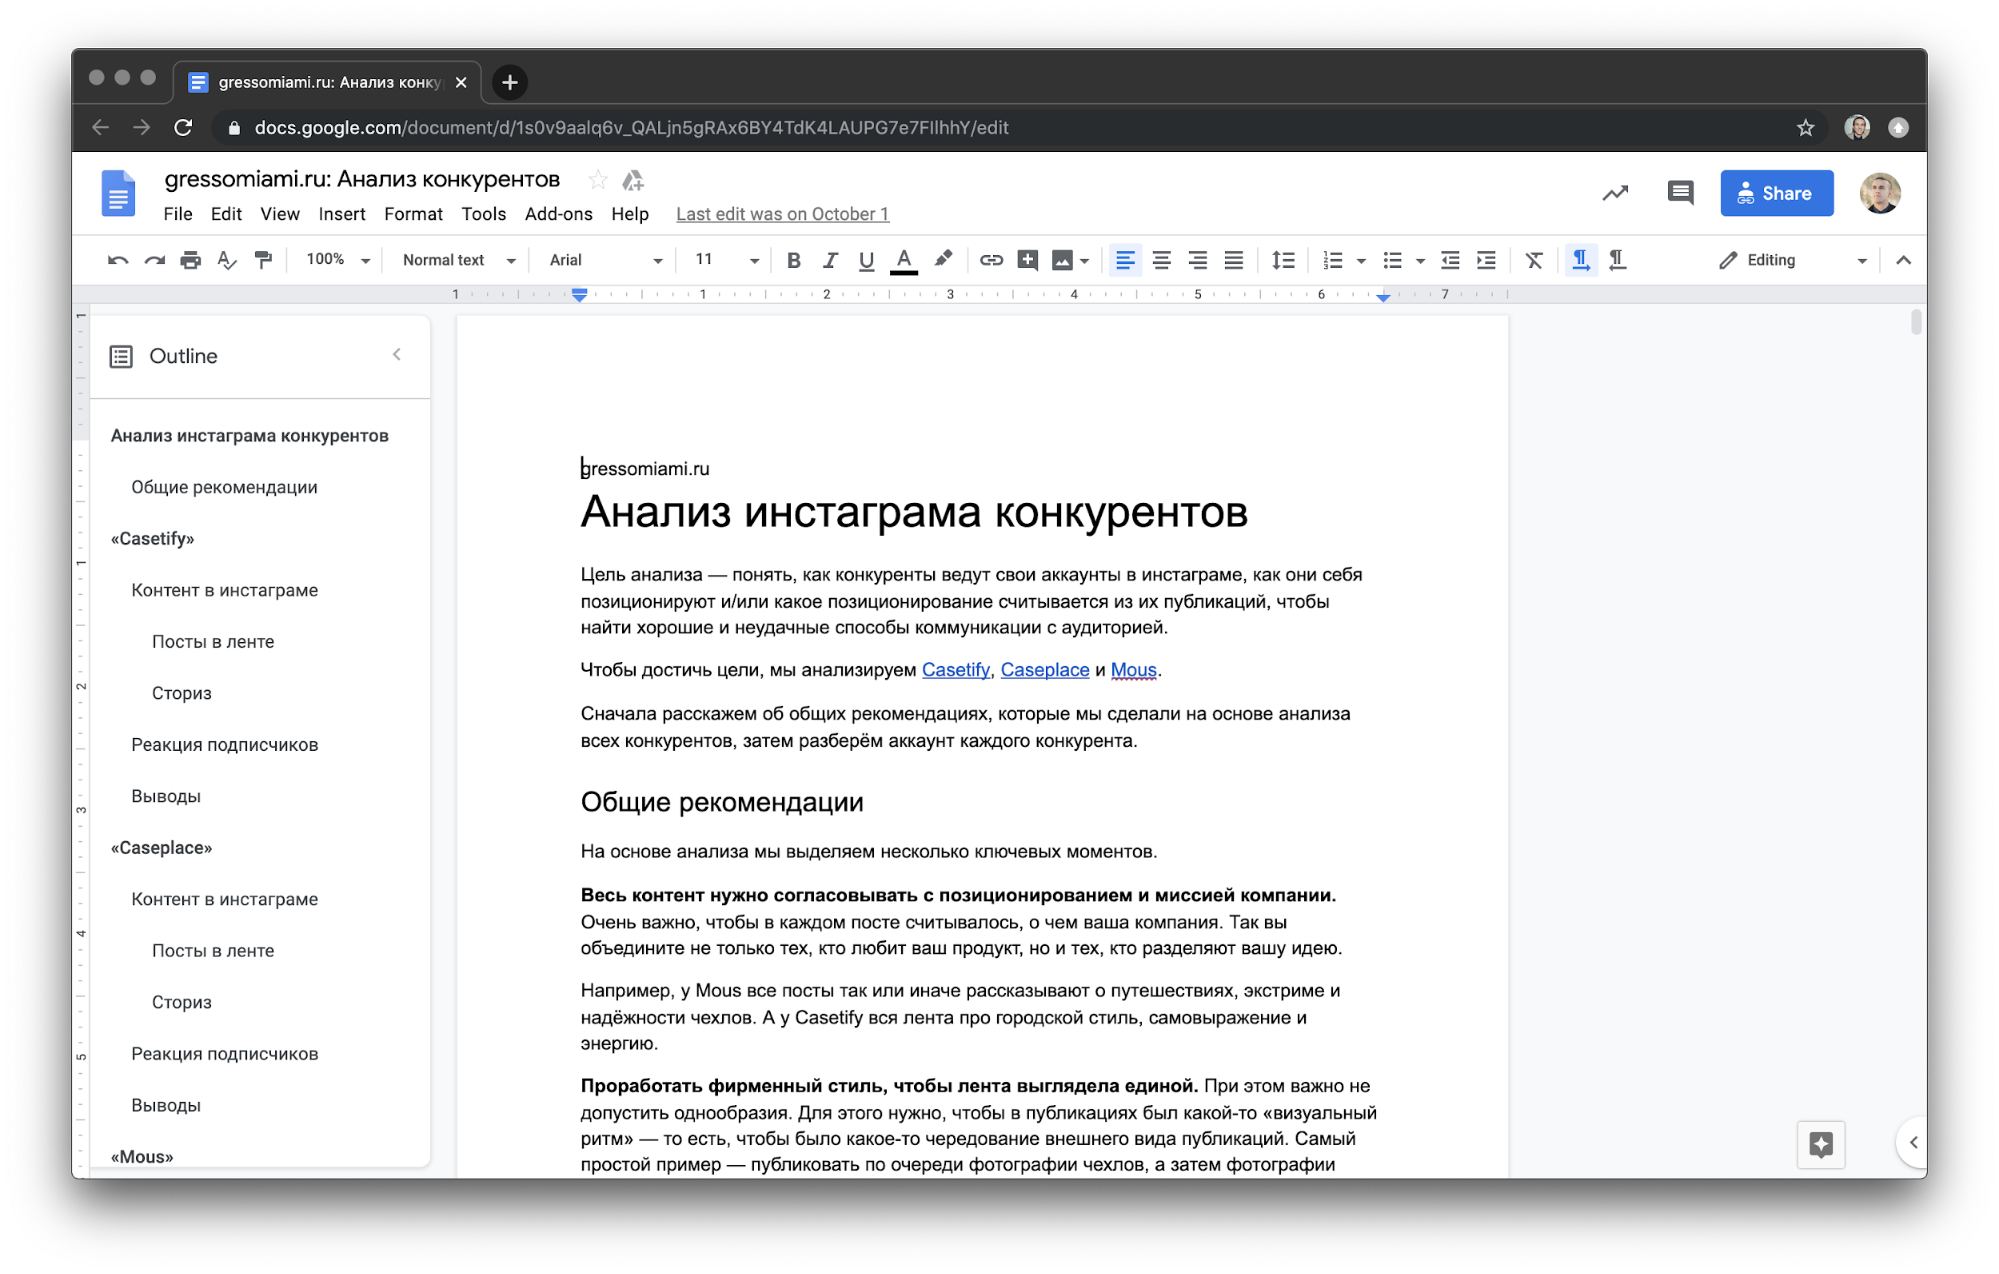Image resolution: width=1999 pixels, height=1274 pixels.
Task: Collapse the toolbar with the up chevron
Action: click(1903, 260)
